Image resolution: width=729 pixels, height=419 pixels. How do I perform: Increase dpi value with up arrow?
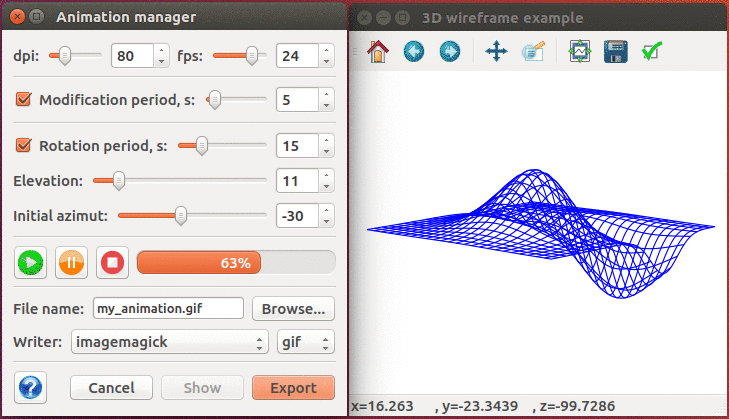pyautogui.click(x=161, y=50)
